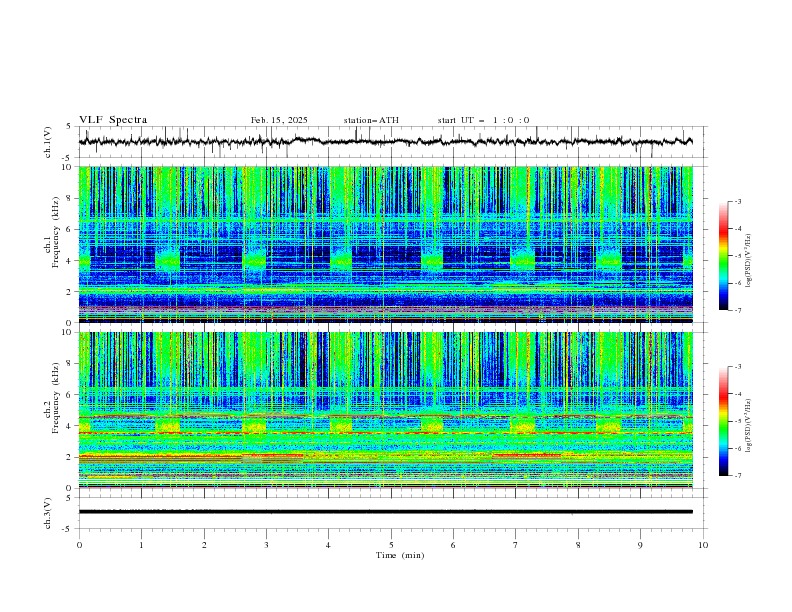Image resolution: width=792 pixels, height=612 pixels.
Task: Click the ch.1 PSD color scale bar
Action: [x=723, y=255]
